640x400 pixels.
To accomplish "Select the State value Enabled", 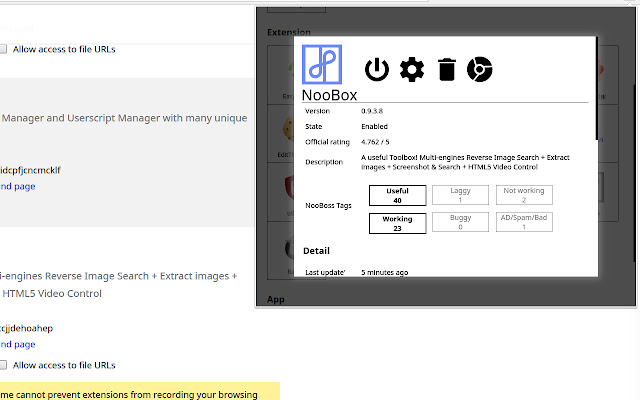I will pyautogui.click(x=374, y=127).
